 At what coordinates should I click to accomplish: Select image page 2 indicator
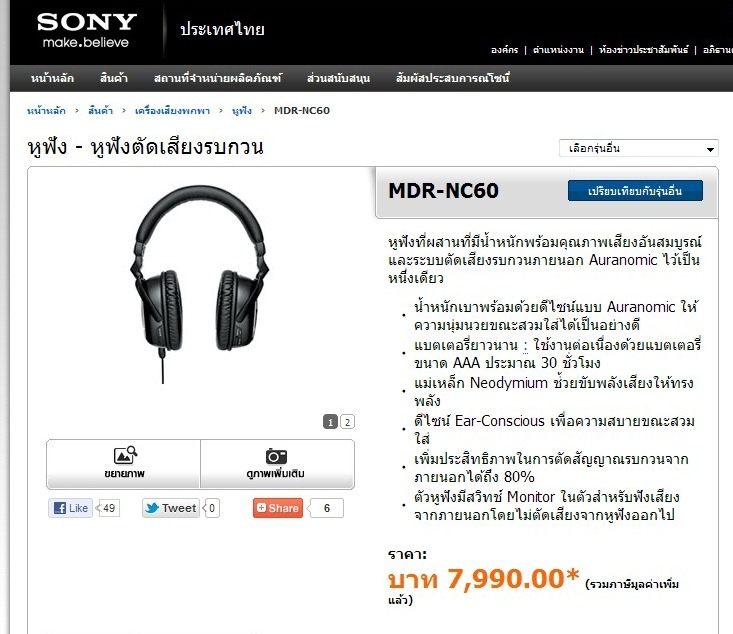(x=347, y=422)
